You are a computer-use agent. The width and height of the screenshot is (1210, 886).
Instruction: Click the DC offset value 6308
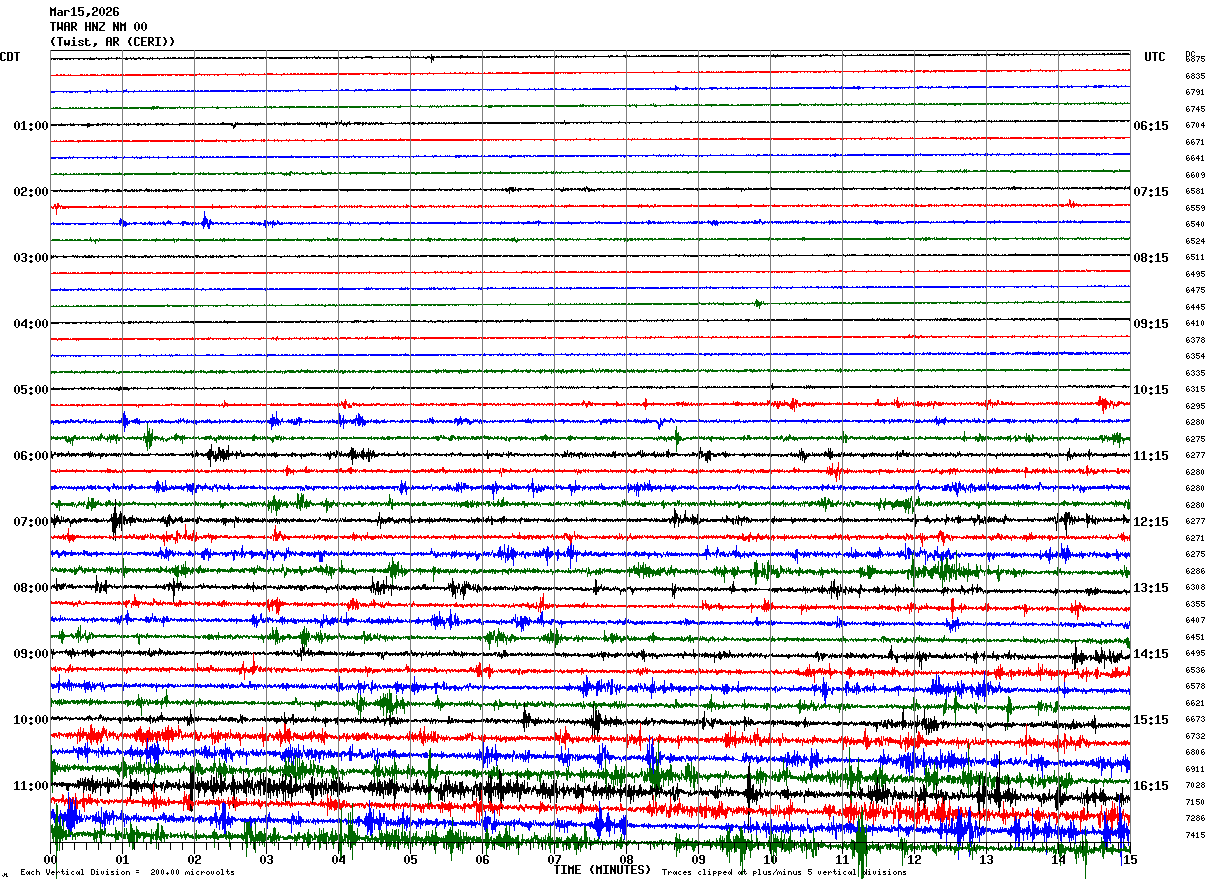click(x=1195, y=588)
